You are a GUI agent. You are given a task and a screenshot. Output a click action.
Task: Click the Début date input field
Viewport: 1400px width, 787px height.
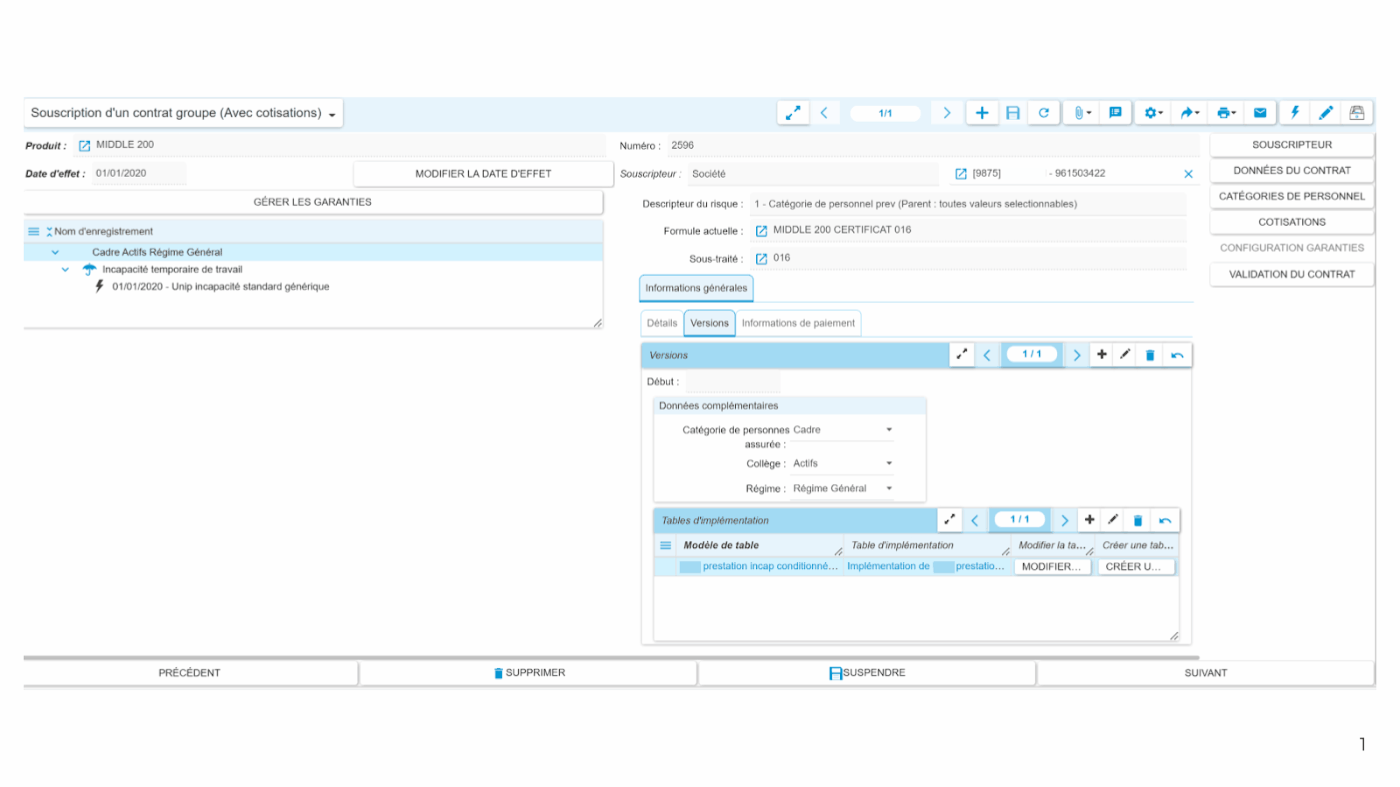[x=733, y=382]
